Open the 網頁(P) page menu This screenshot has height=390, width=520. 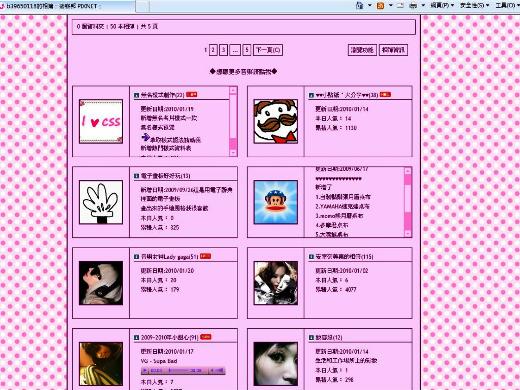pos(442,5)
